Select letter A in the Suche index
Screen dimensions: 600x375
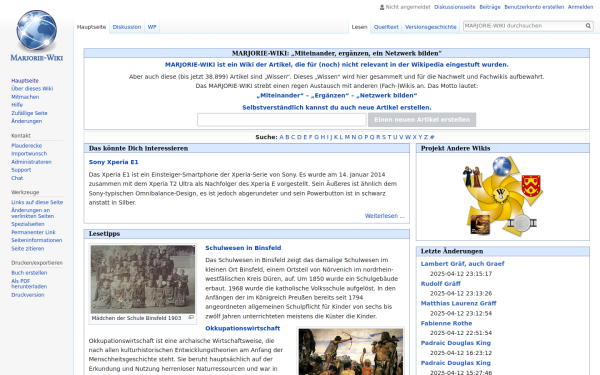281,137
